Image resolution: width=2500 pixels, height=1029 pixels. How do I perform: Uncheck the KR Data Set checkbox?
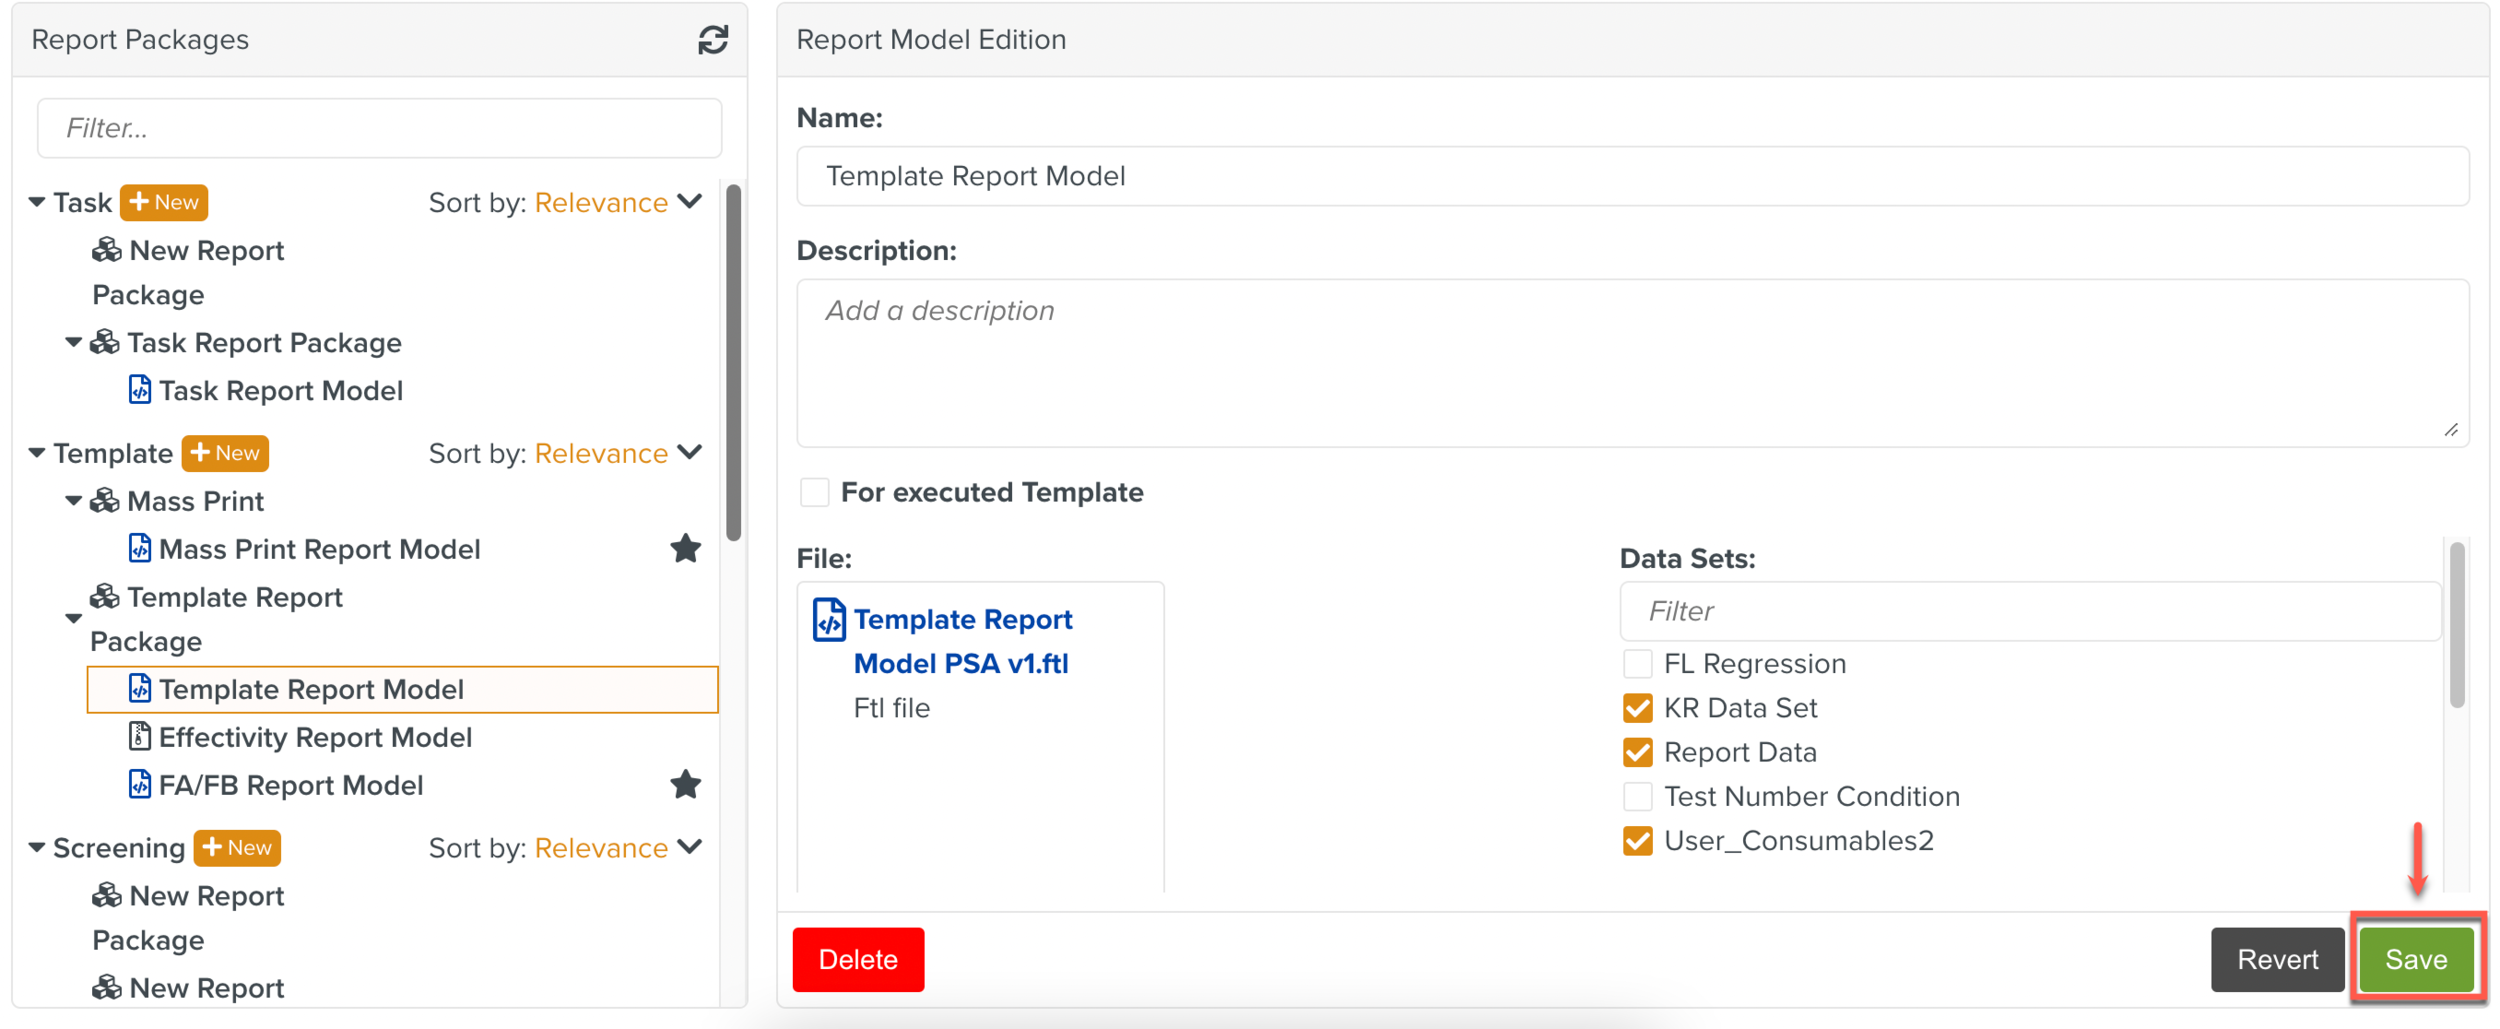(x=1637, y=708)
